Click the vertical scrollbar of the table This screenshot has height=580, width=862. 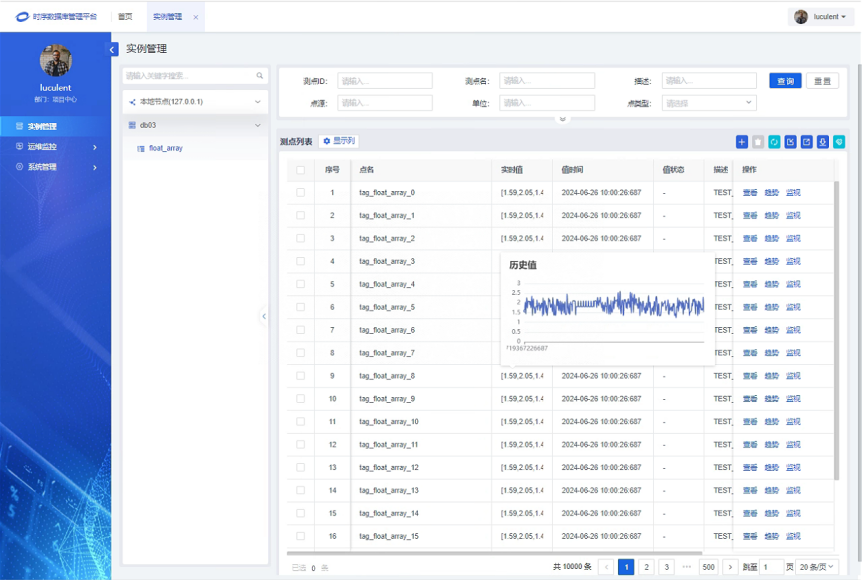(x=837, y=300)
